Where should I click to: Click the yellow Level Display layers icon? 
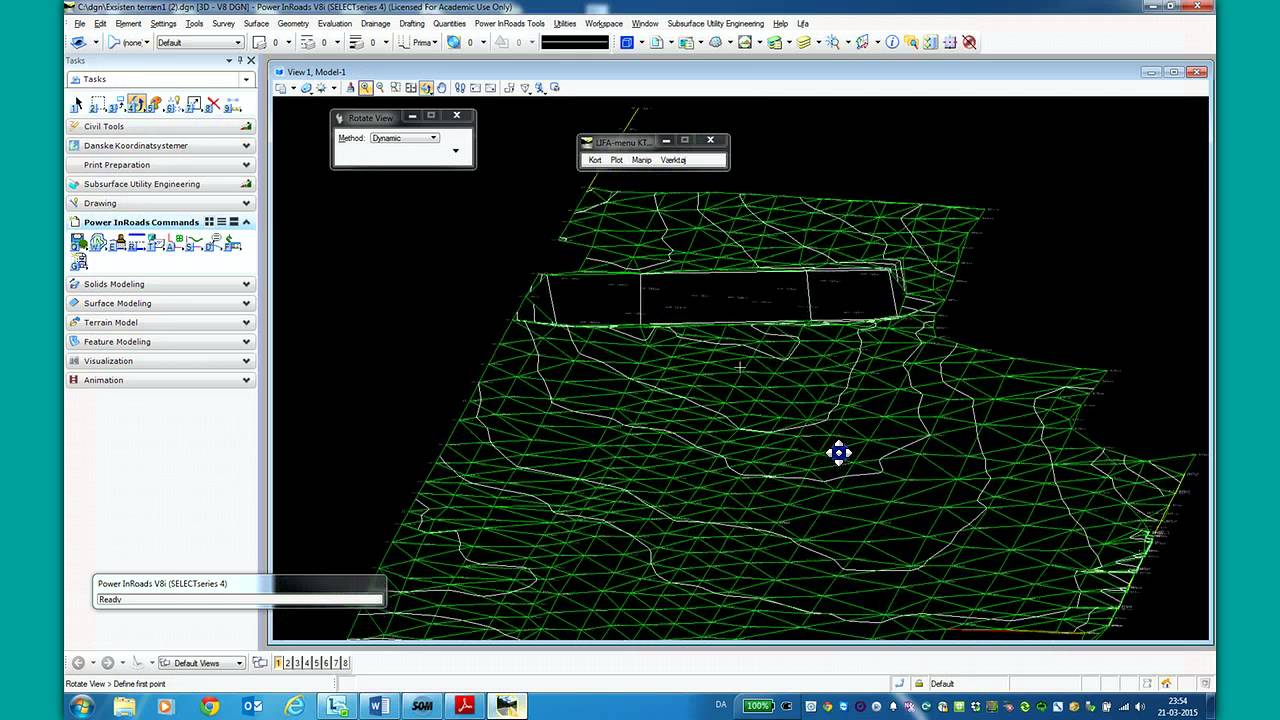(x=803, y=42)
